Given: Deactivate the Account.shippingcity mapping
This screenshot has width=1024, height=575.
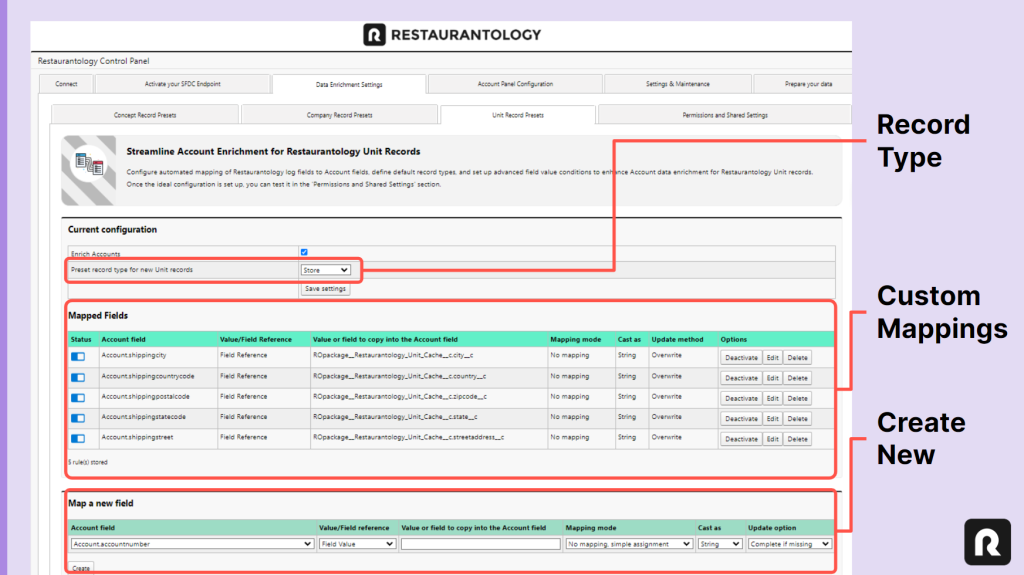Looking at the screenshot, I should tap(741, 357).
